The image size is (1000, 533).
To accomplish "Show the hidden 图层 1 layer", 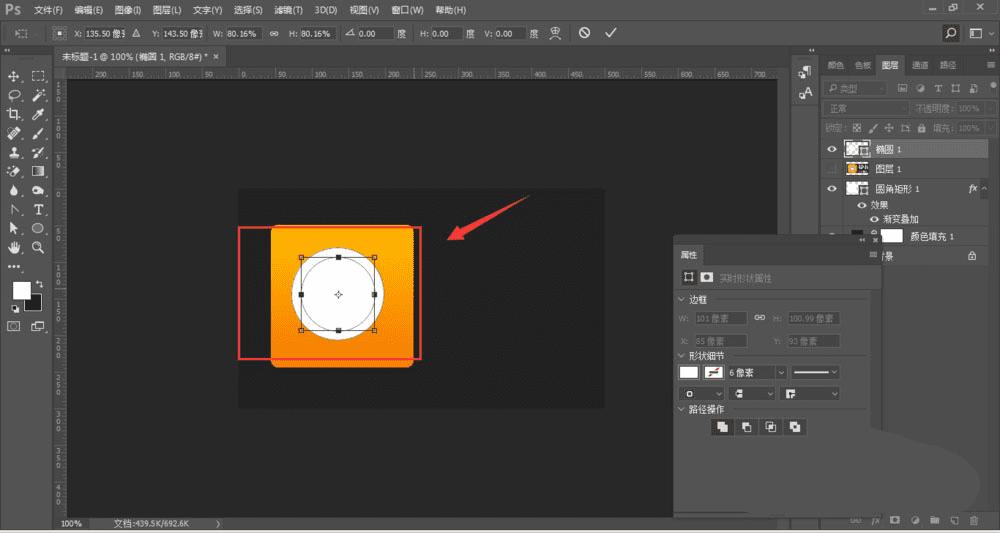I will pyautogui.click(x=832, y=169).
